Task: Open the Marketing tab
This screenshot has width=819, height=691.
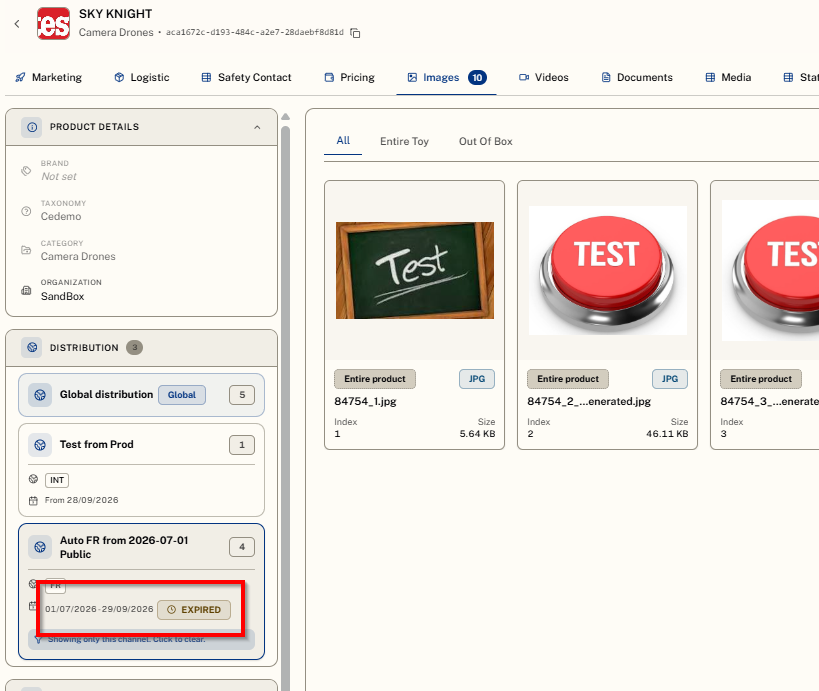Action: point(49,77)
